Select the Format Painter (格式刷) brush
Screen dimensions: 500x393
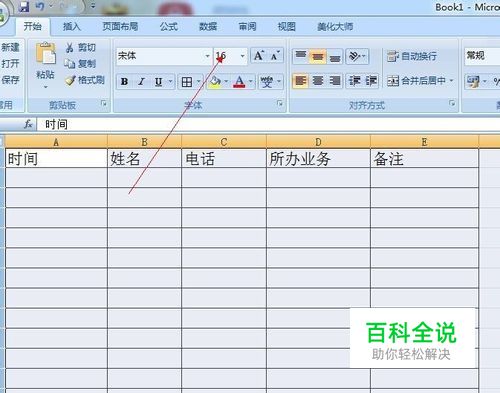pos(70,80)
